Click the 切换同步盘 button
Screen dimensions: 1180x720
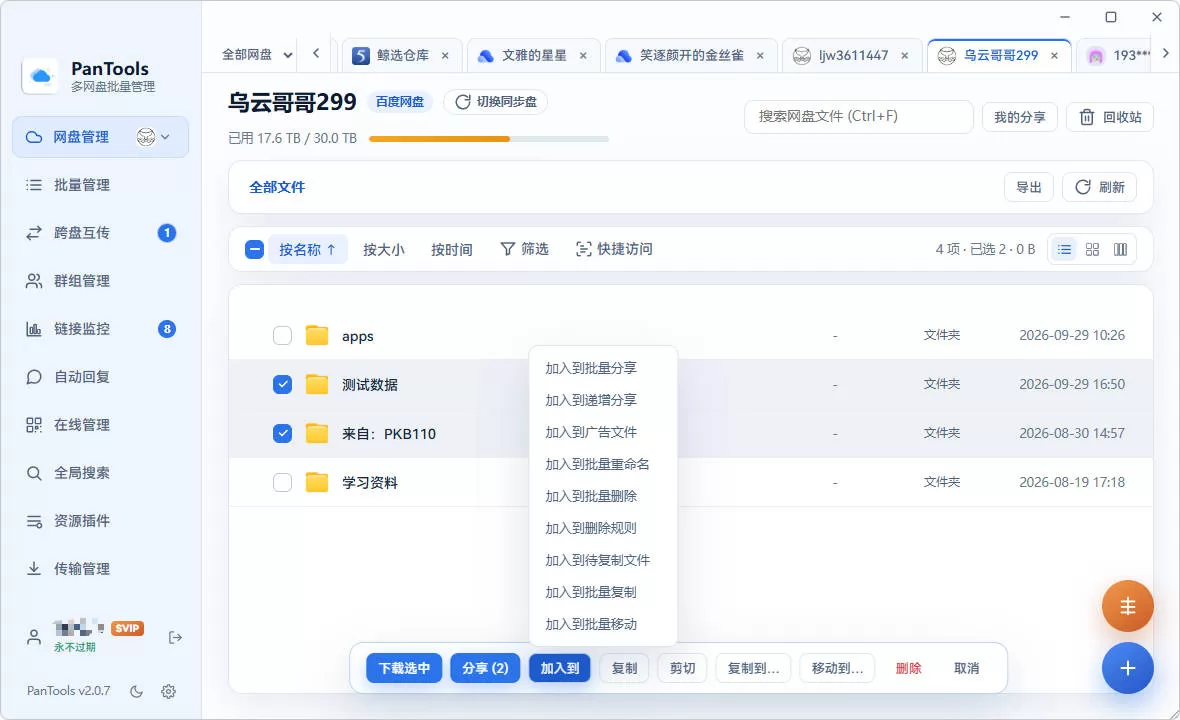[495, 102]
